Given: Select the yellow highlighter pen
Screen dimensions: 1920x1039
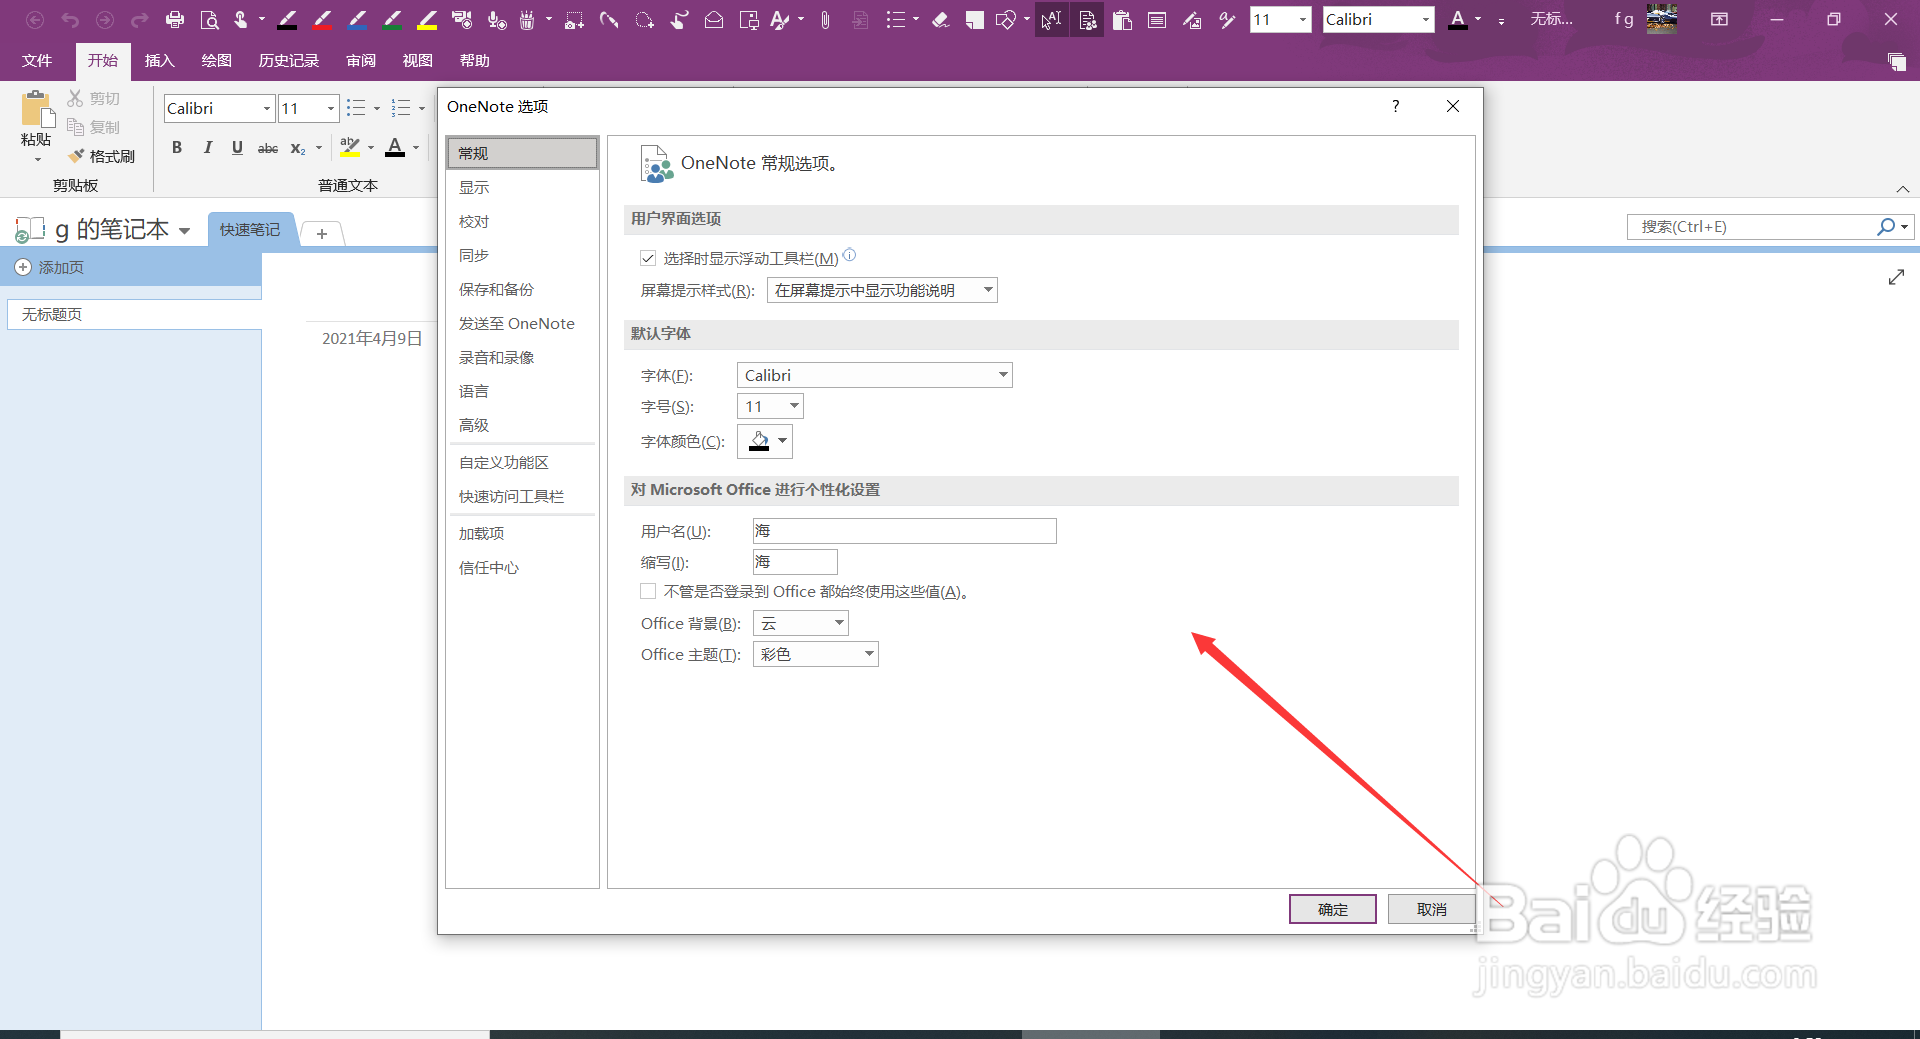Looking at the screenshot, I should [427, 19].
